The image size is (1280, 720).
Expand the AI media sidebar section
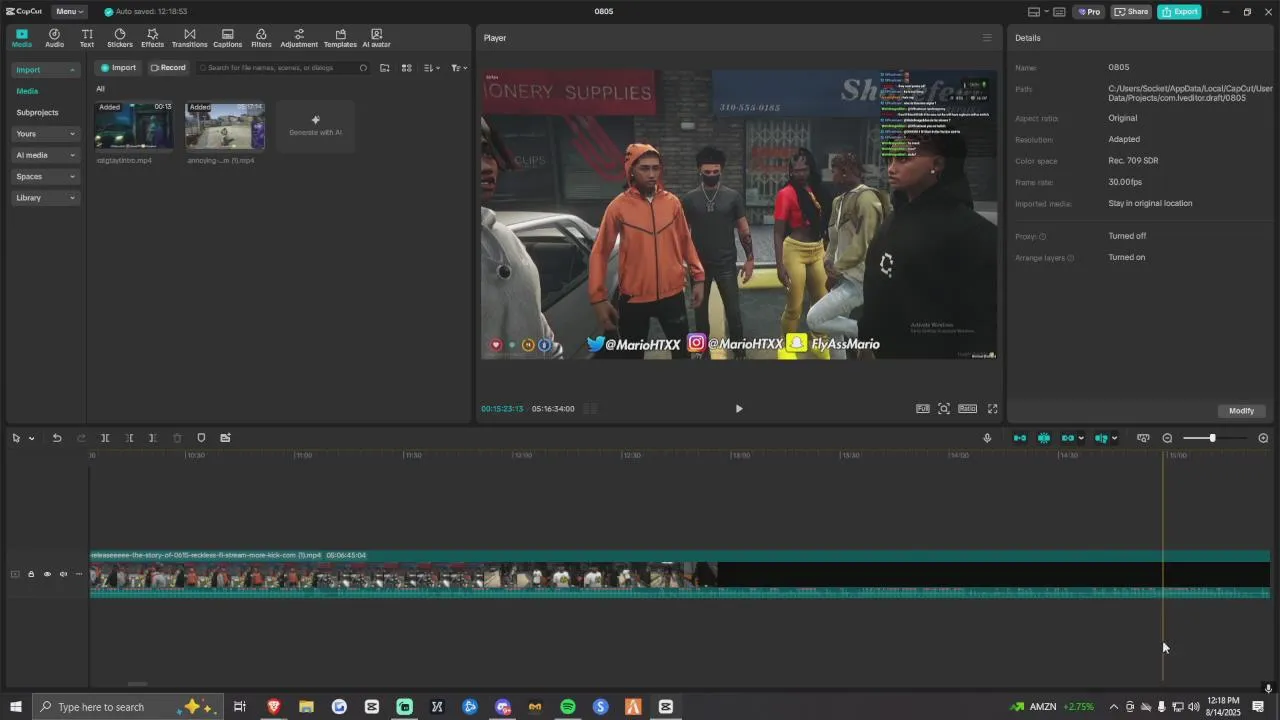click(x=45, y=155)
